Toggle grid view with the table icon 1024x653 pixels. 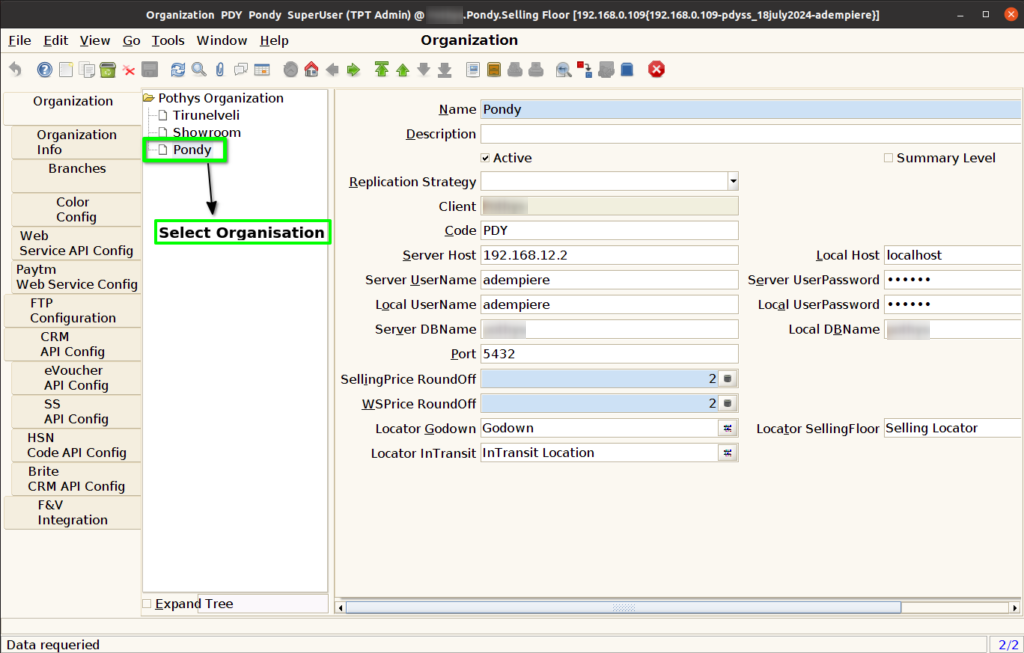262,69
